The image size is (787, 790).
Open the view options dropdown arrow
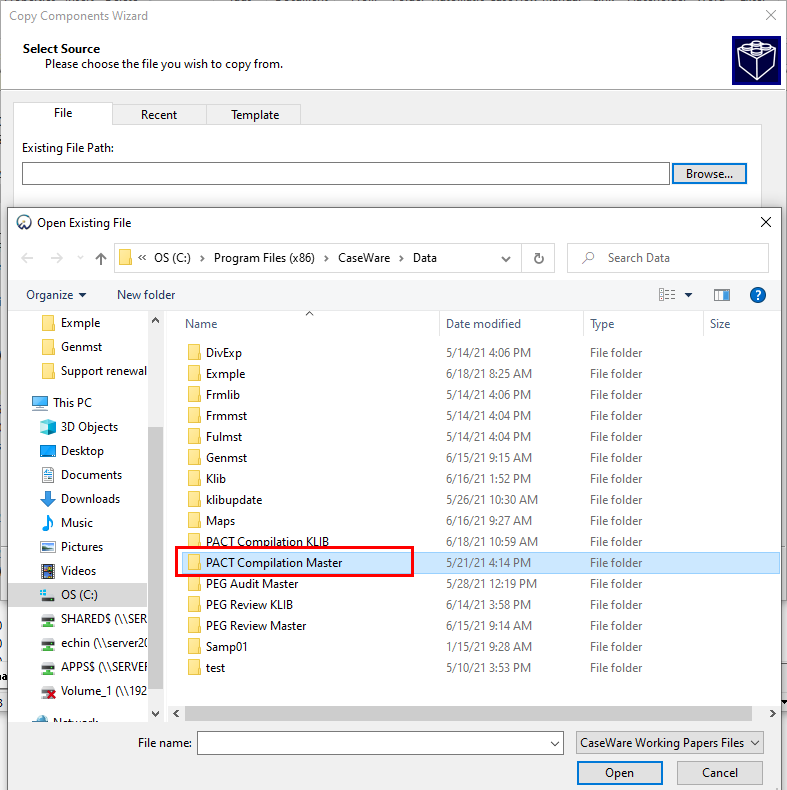(688, 295)
